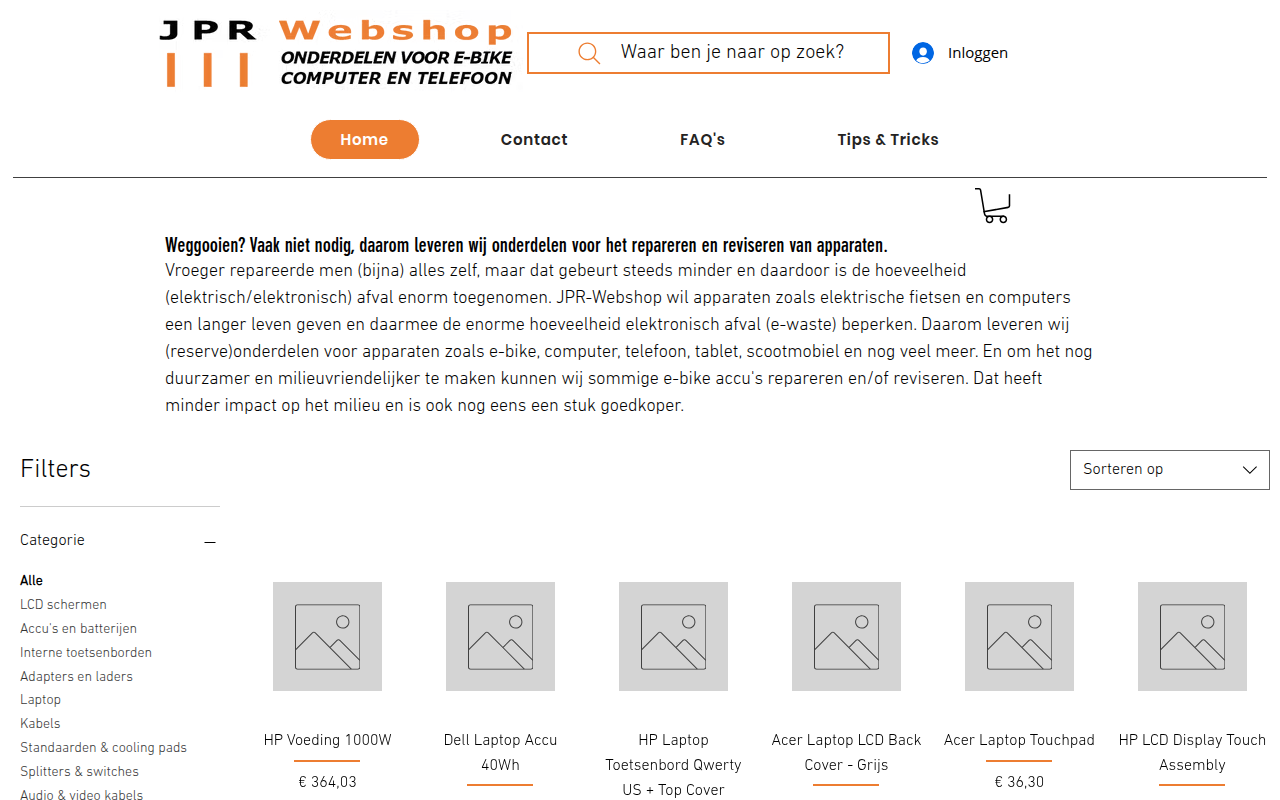Open the shopping cart icon

click(992, 206)
